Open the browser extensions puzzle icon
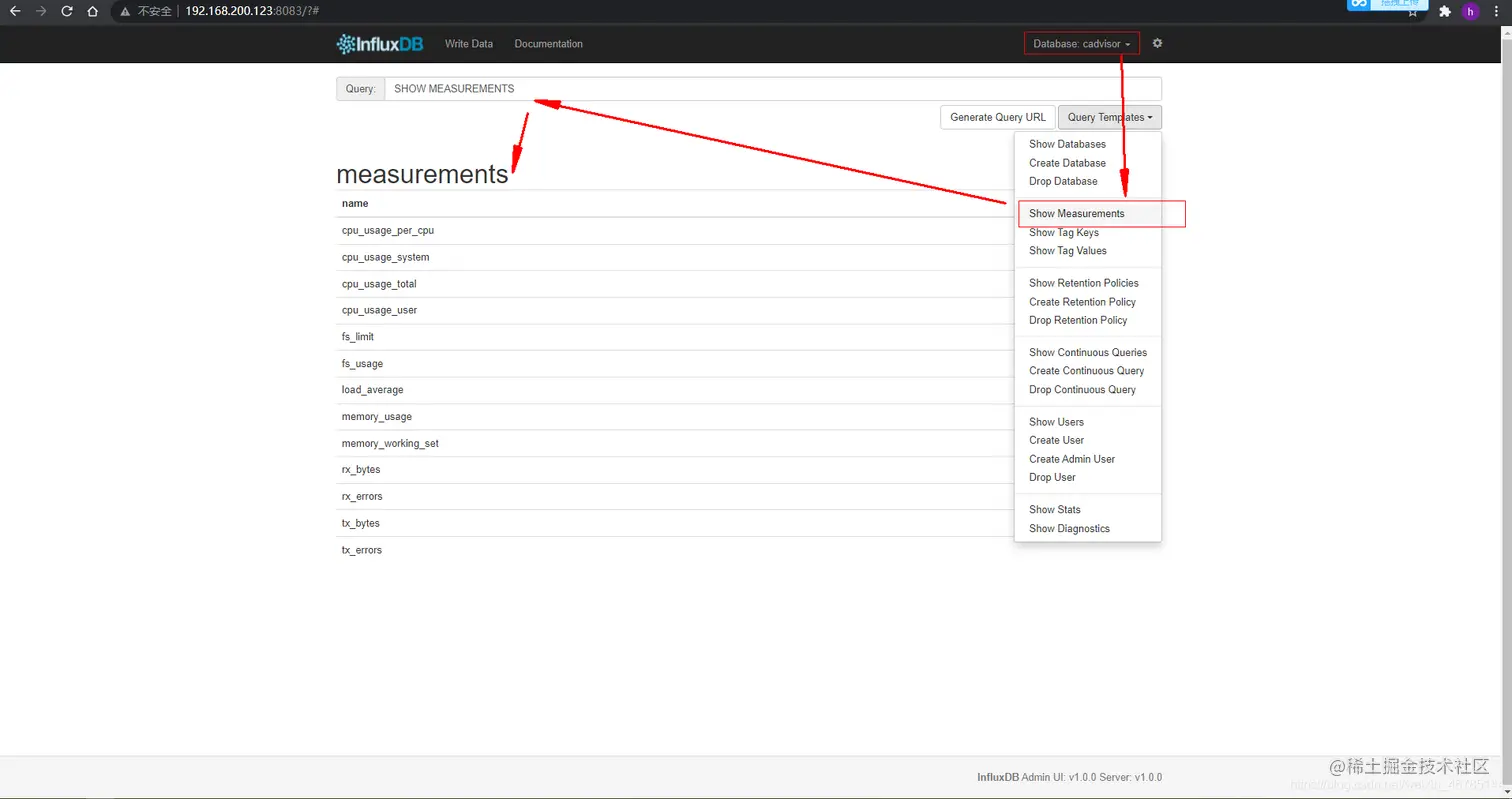1512x799 pixels. coord(1444,12)
